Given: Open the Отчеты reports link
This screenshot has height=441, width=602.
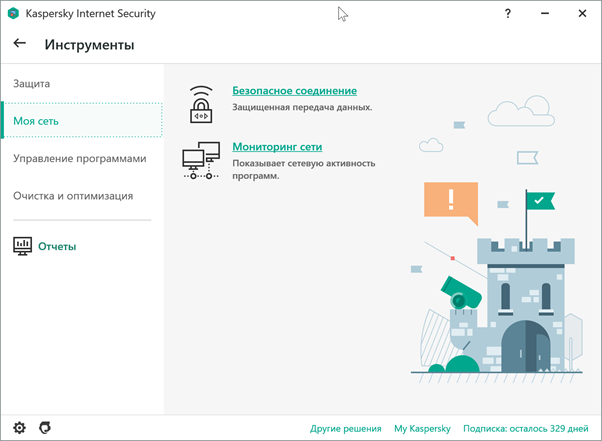Looking at the screenshot, I should (57, 246).
